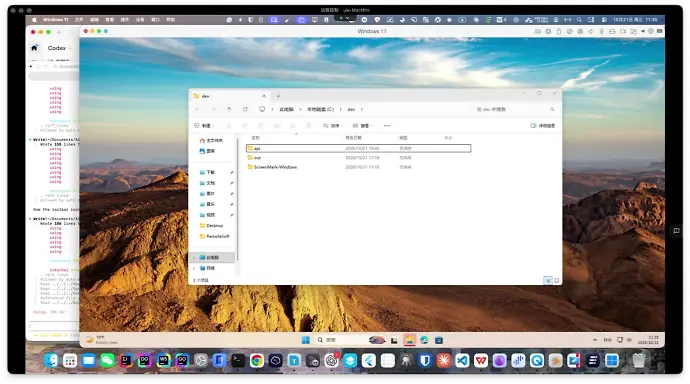Open the RemoteSoft folder in sidebar
This screenshot has width=690, height=384.
[x=214, y=236]
